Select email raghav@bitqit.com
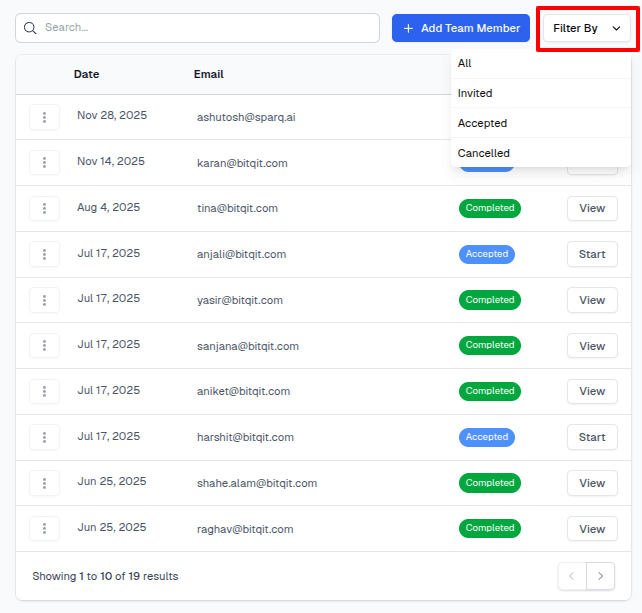This screenshot has height=613, width=642. point(245,529)
